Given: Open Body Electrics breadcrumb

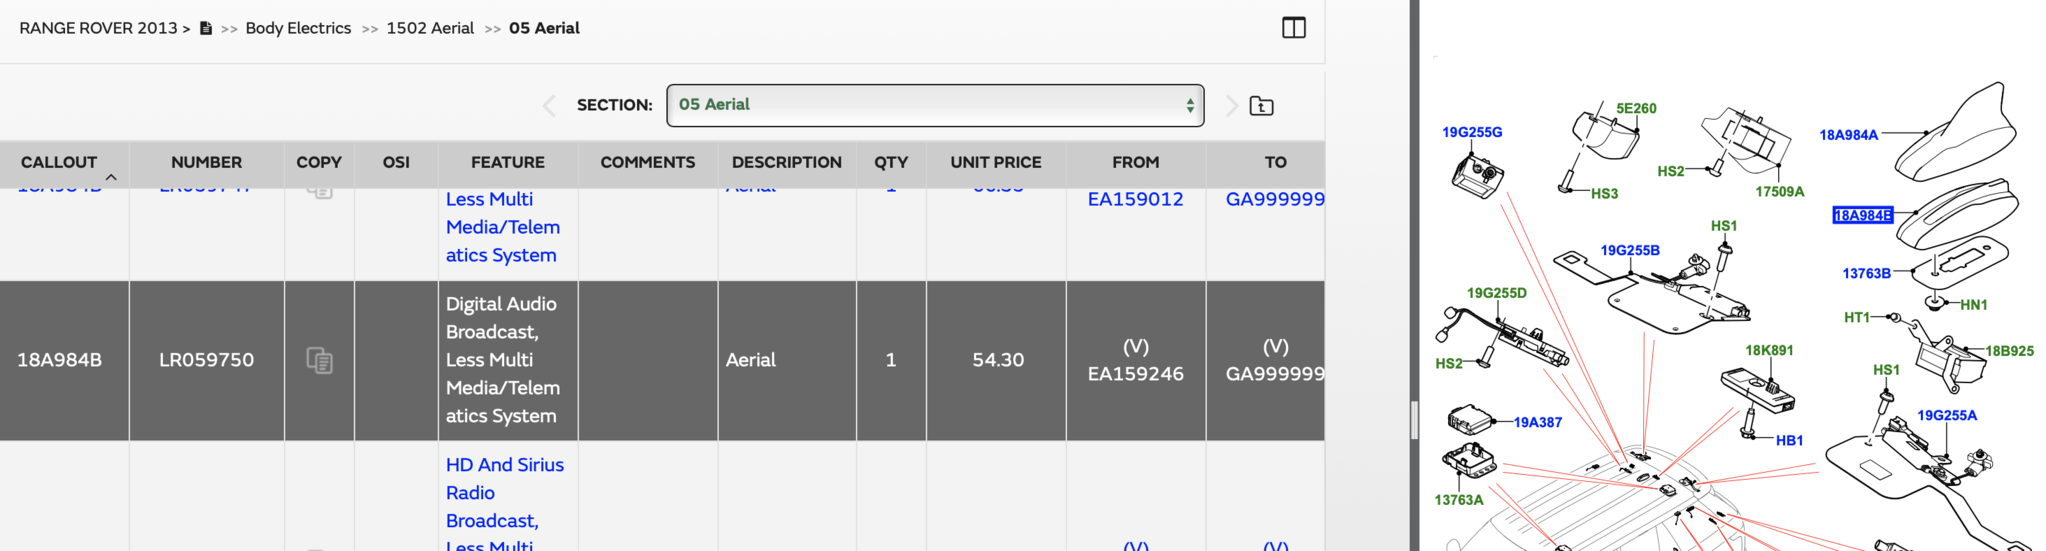Looking at the screenshot, I should (298, 28).
